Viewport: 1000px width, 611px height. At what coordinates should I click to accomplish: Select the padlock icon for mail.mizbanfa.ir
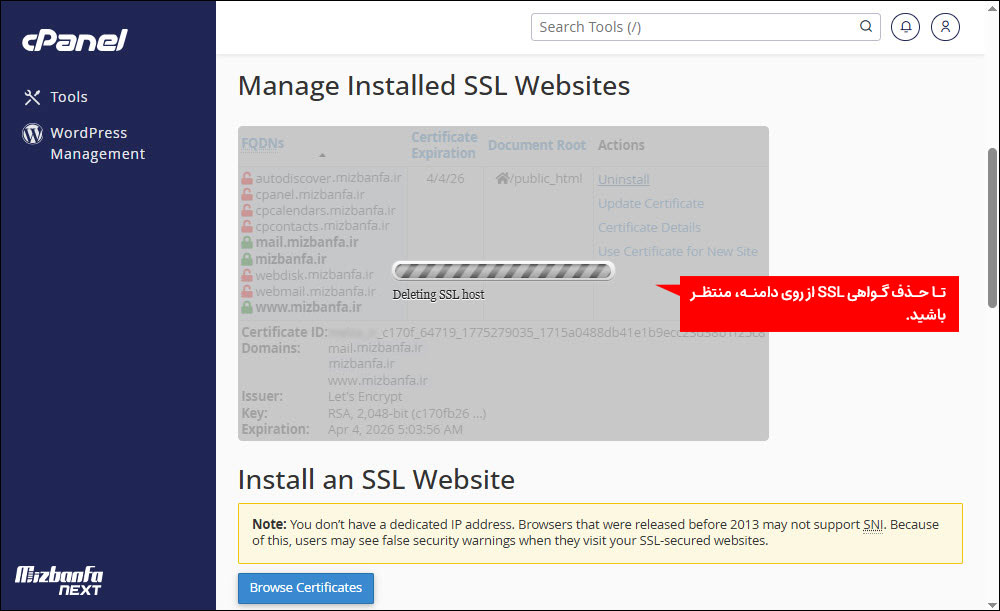click(247, 242)
